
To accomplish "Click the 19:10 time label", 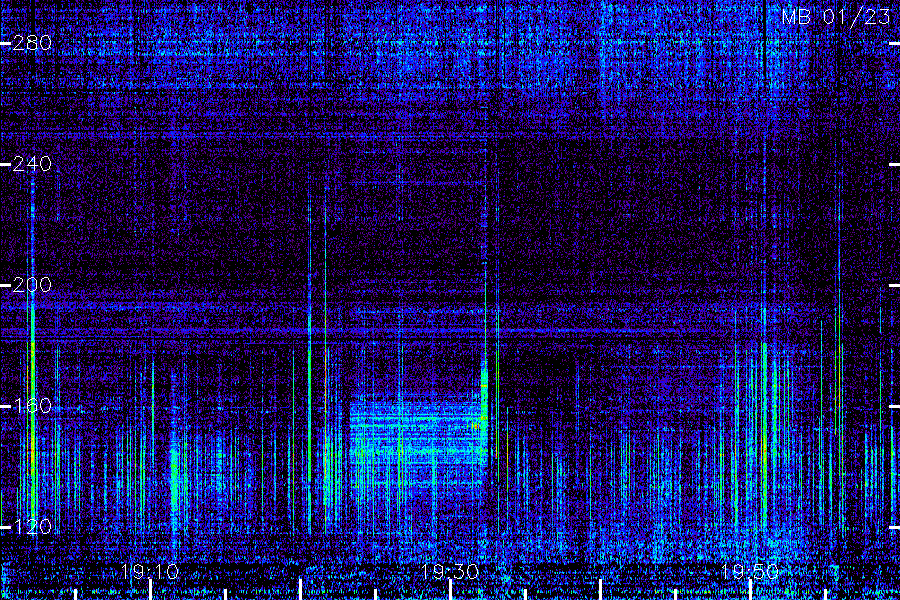I will click(150, 571).
